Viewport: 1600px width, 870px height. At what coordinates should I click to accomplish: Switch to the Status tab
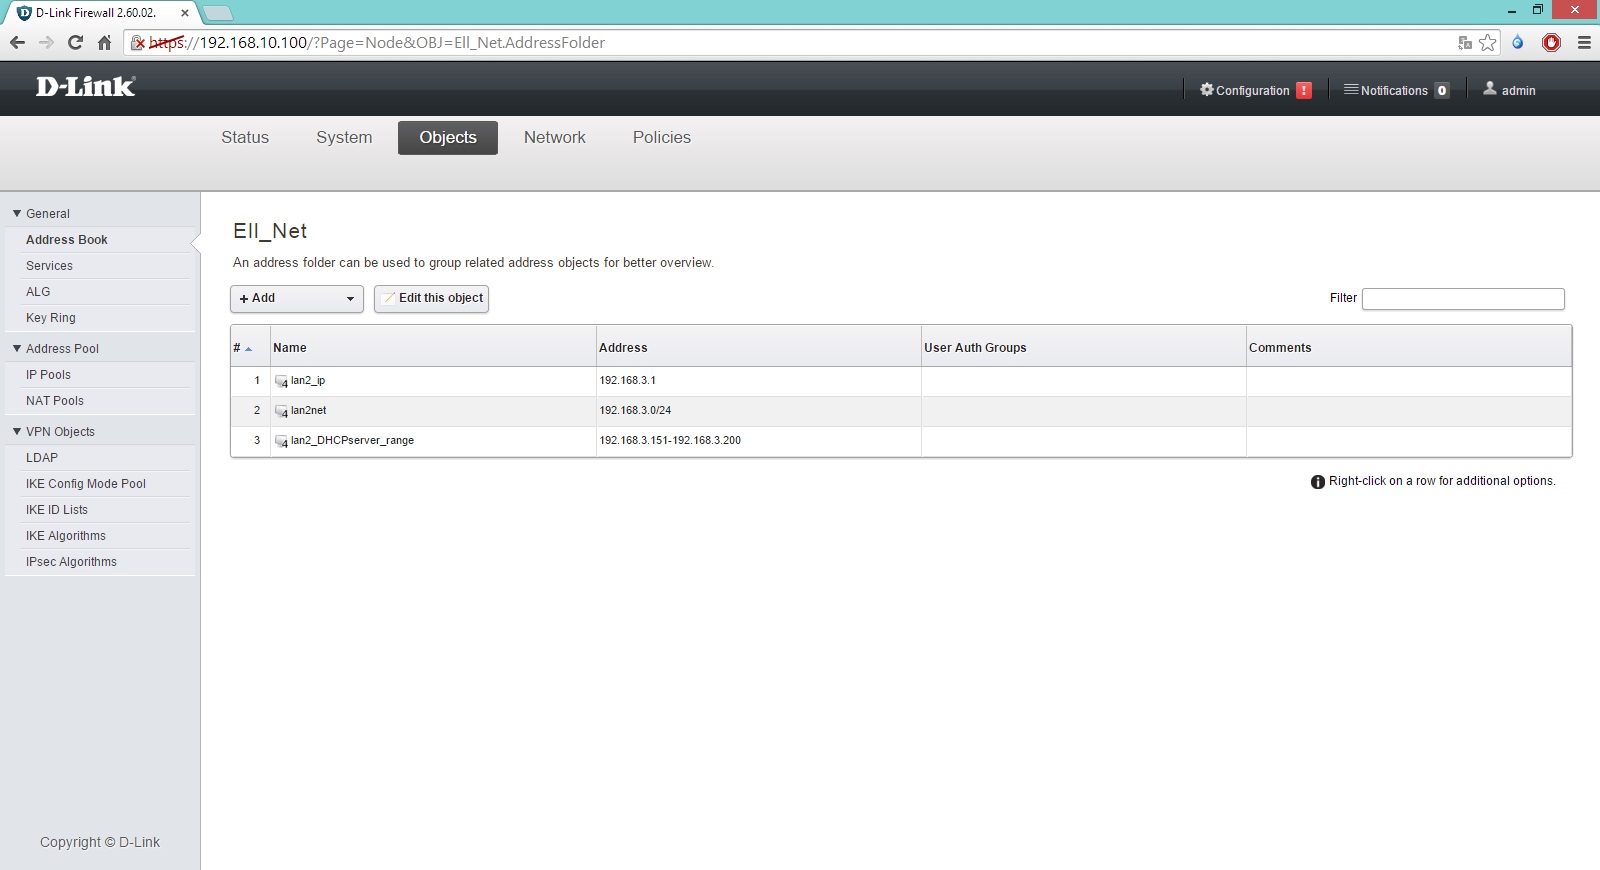pos(245,138)
